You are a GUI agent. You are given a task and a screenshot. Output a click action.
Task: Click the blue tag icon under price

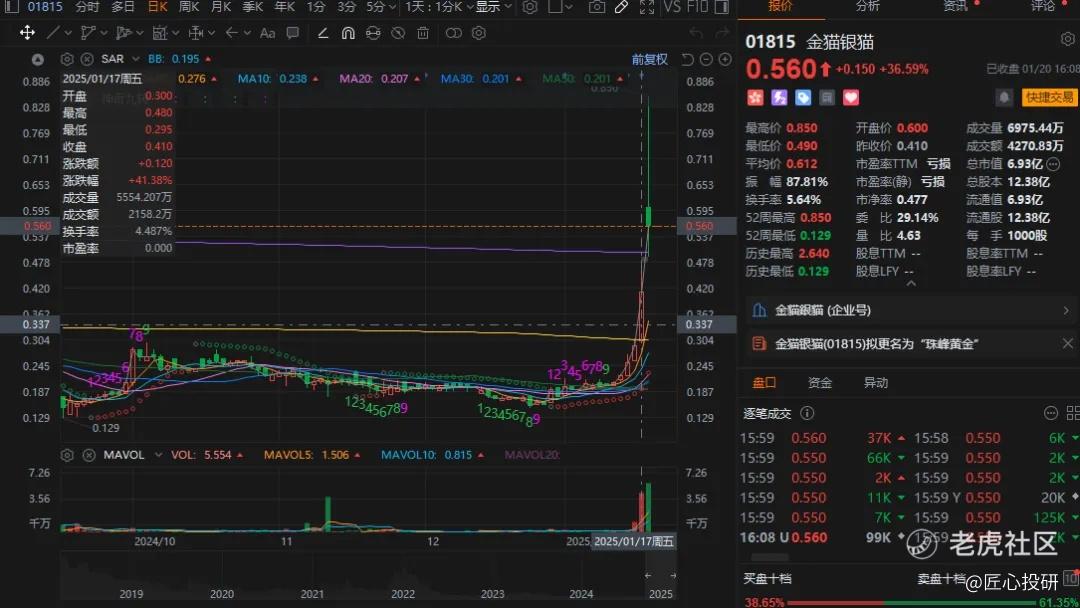tap(803, 98)
